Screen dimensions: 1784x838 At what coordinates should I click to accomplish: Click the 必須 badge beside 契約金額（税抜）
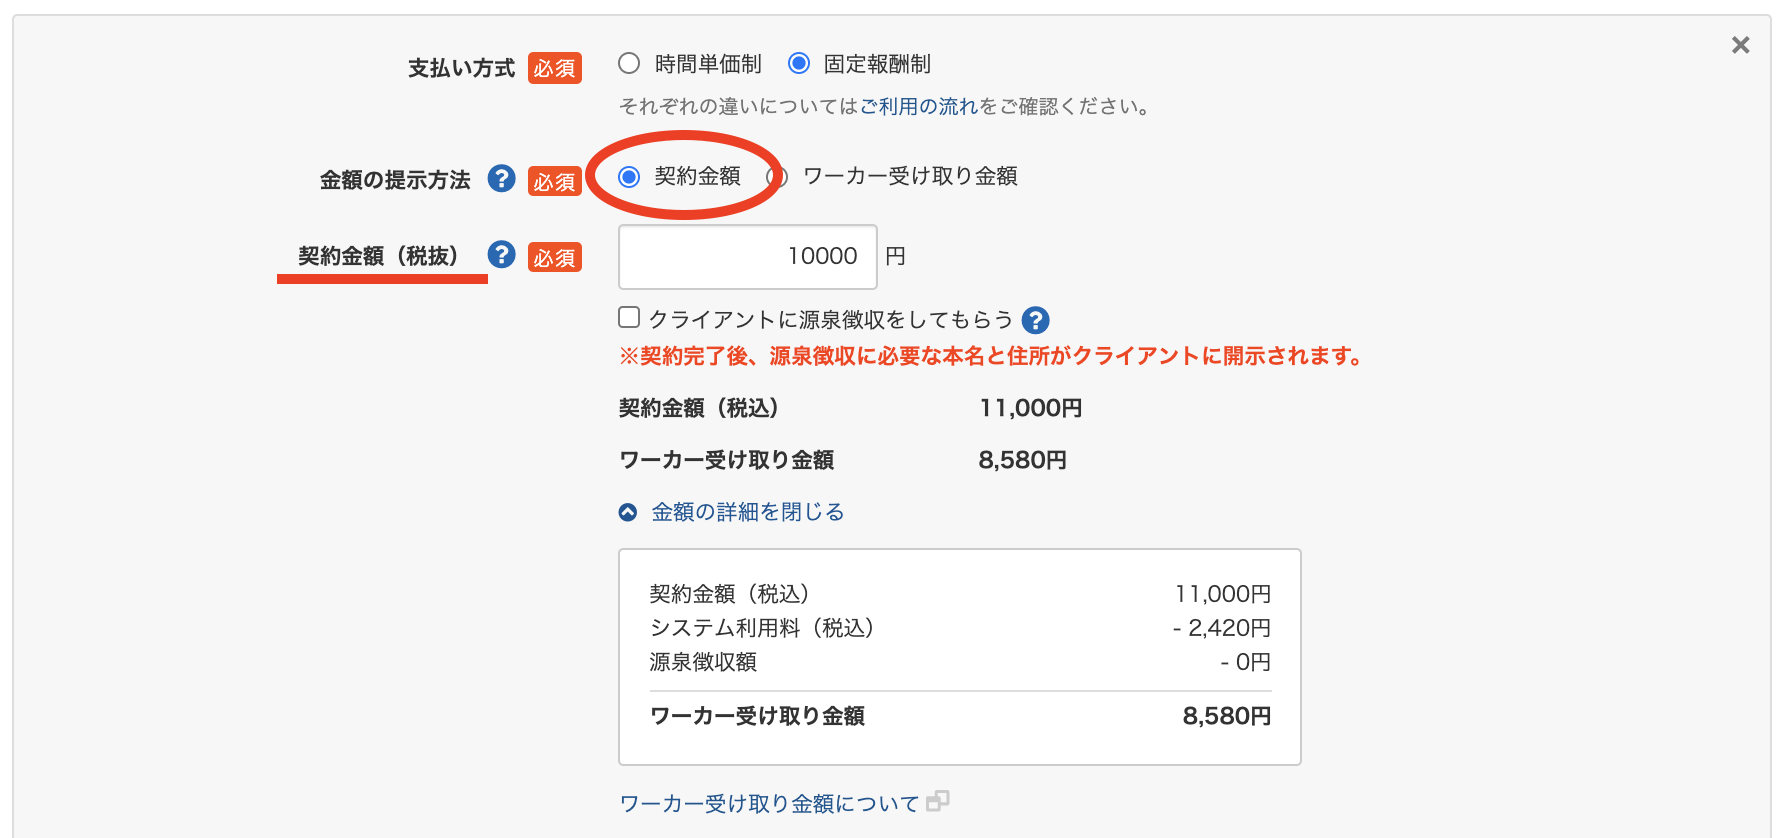click(x=554, y=257)
